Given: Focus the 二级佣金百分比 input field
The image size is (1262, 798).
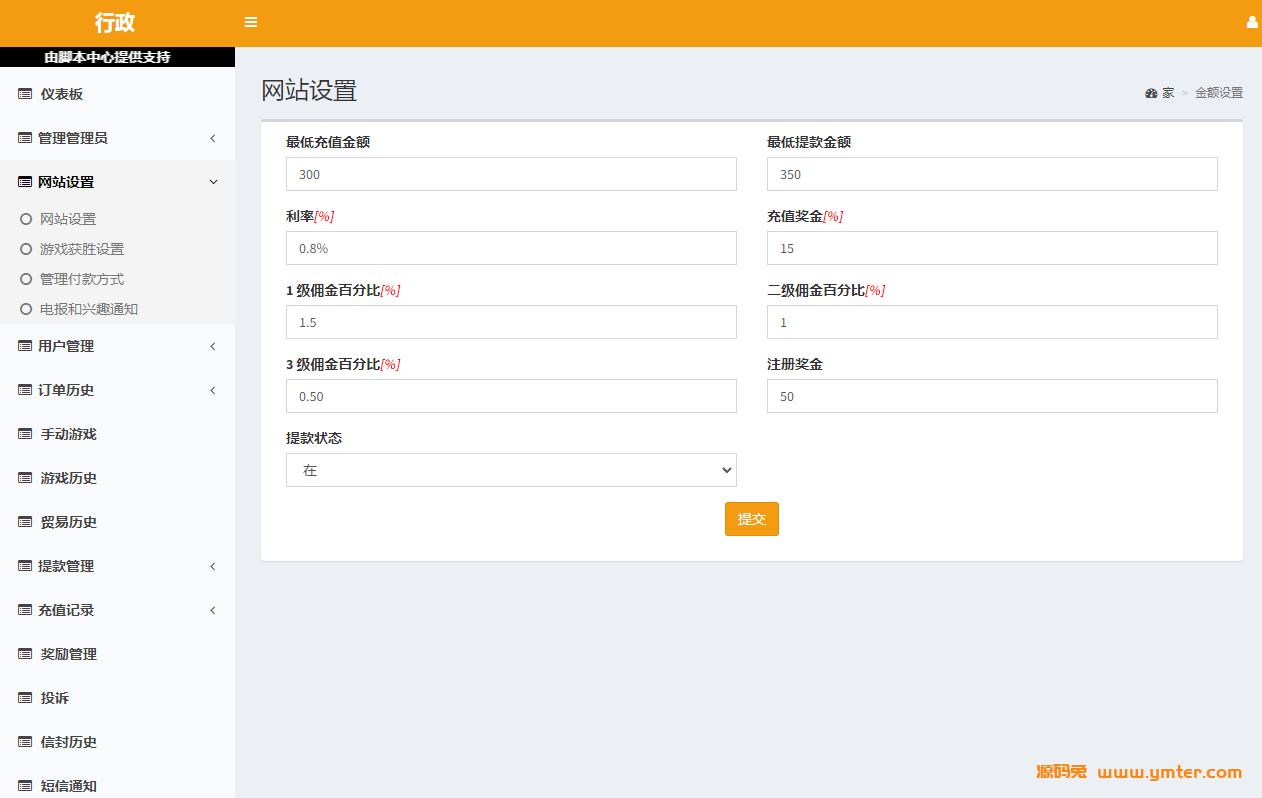Looking at the screenshot, I should pyautogui.click(x=992, y=322).
